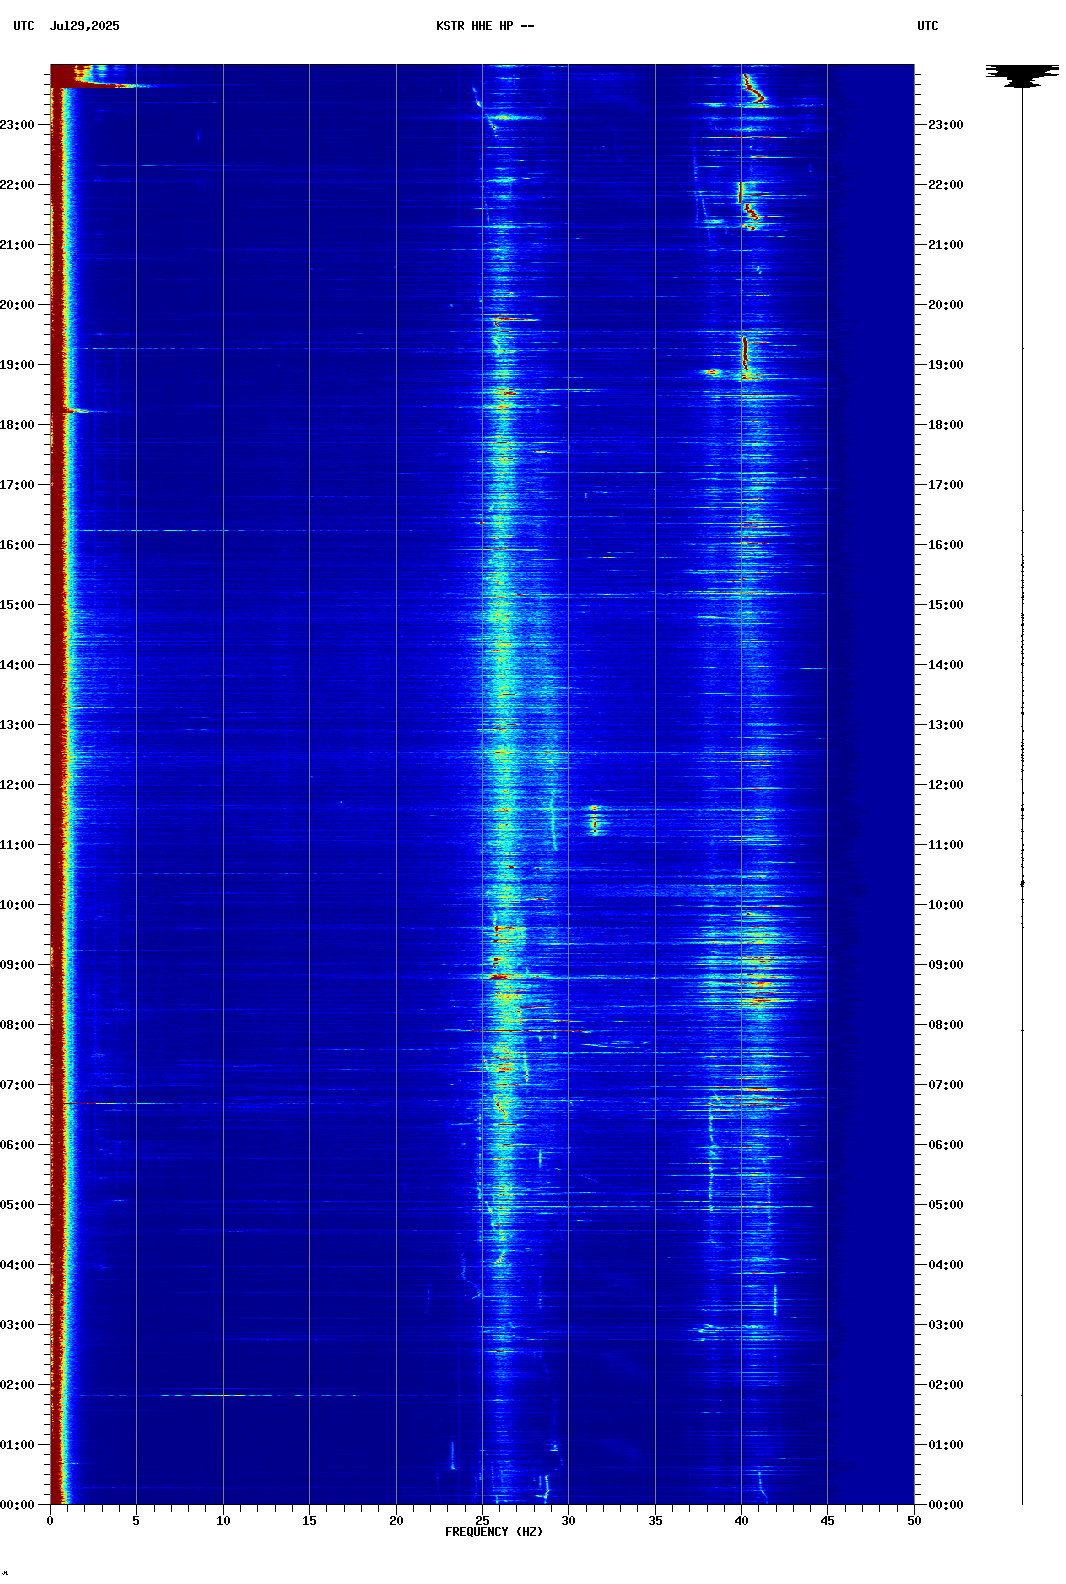Click 12:00 on the right time axis

tap(946, 785)
